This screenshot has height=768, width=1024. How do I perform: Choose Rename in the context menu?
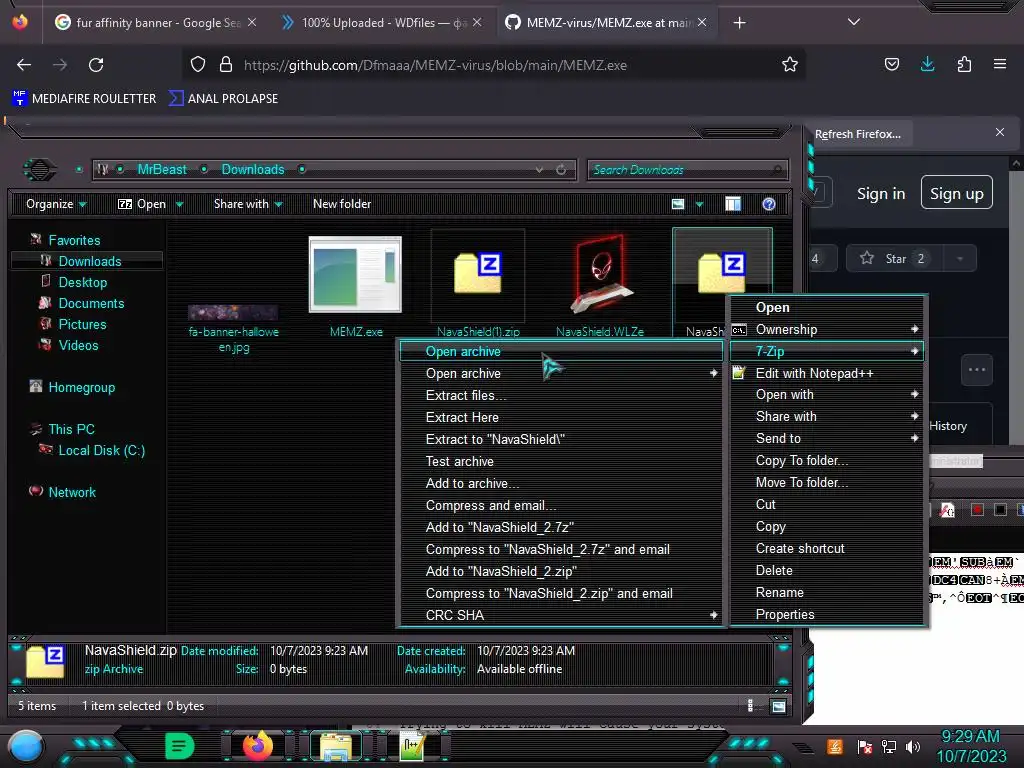point(779,593)
